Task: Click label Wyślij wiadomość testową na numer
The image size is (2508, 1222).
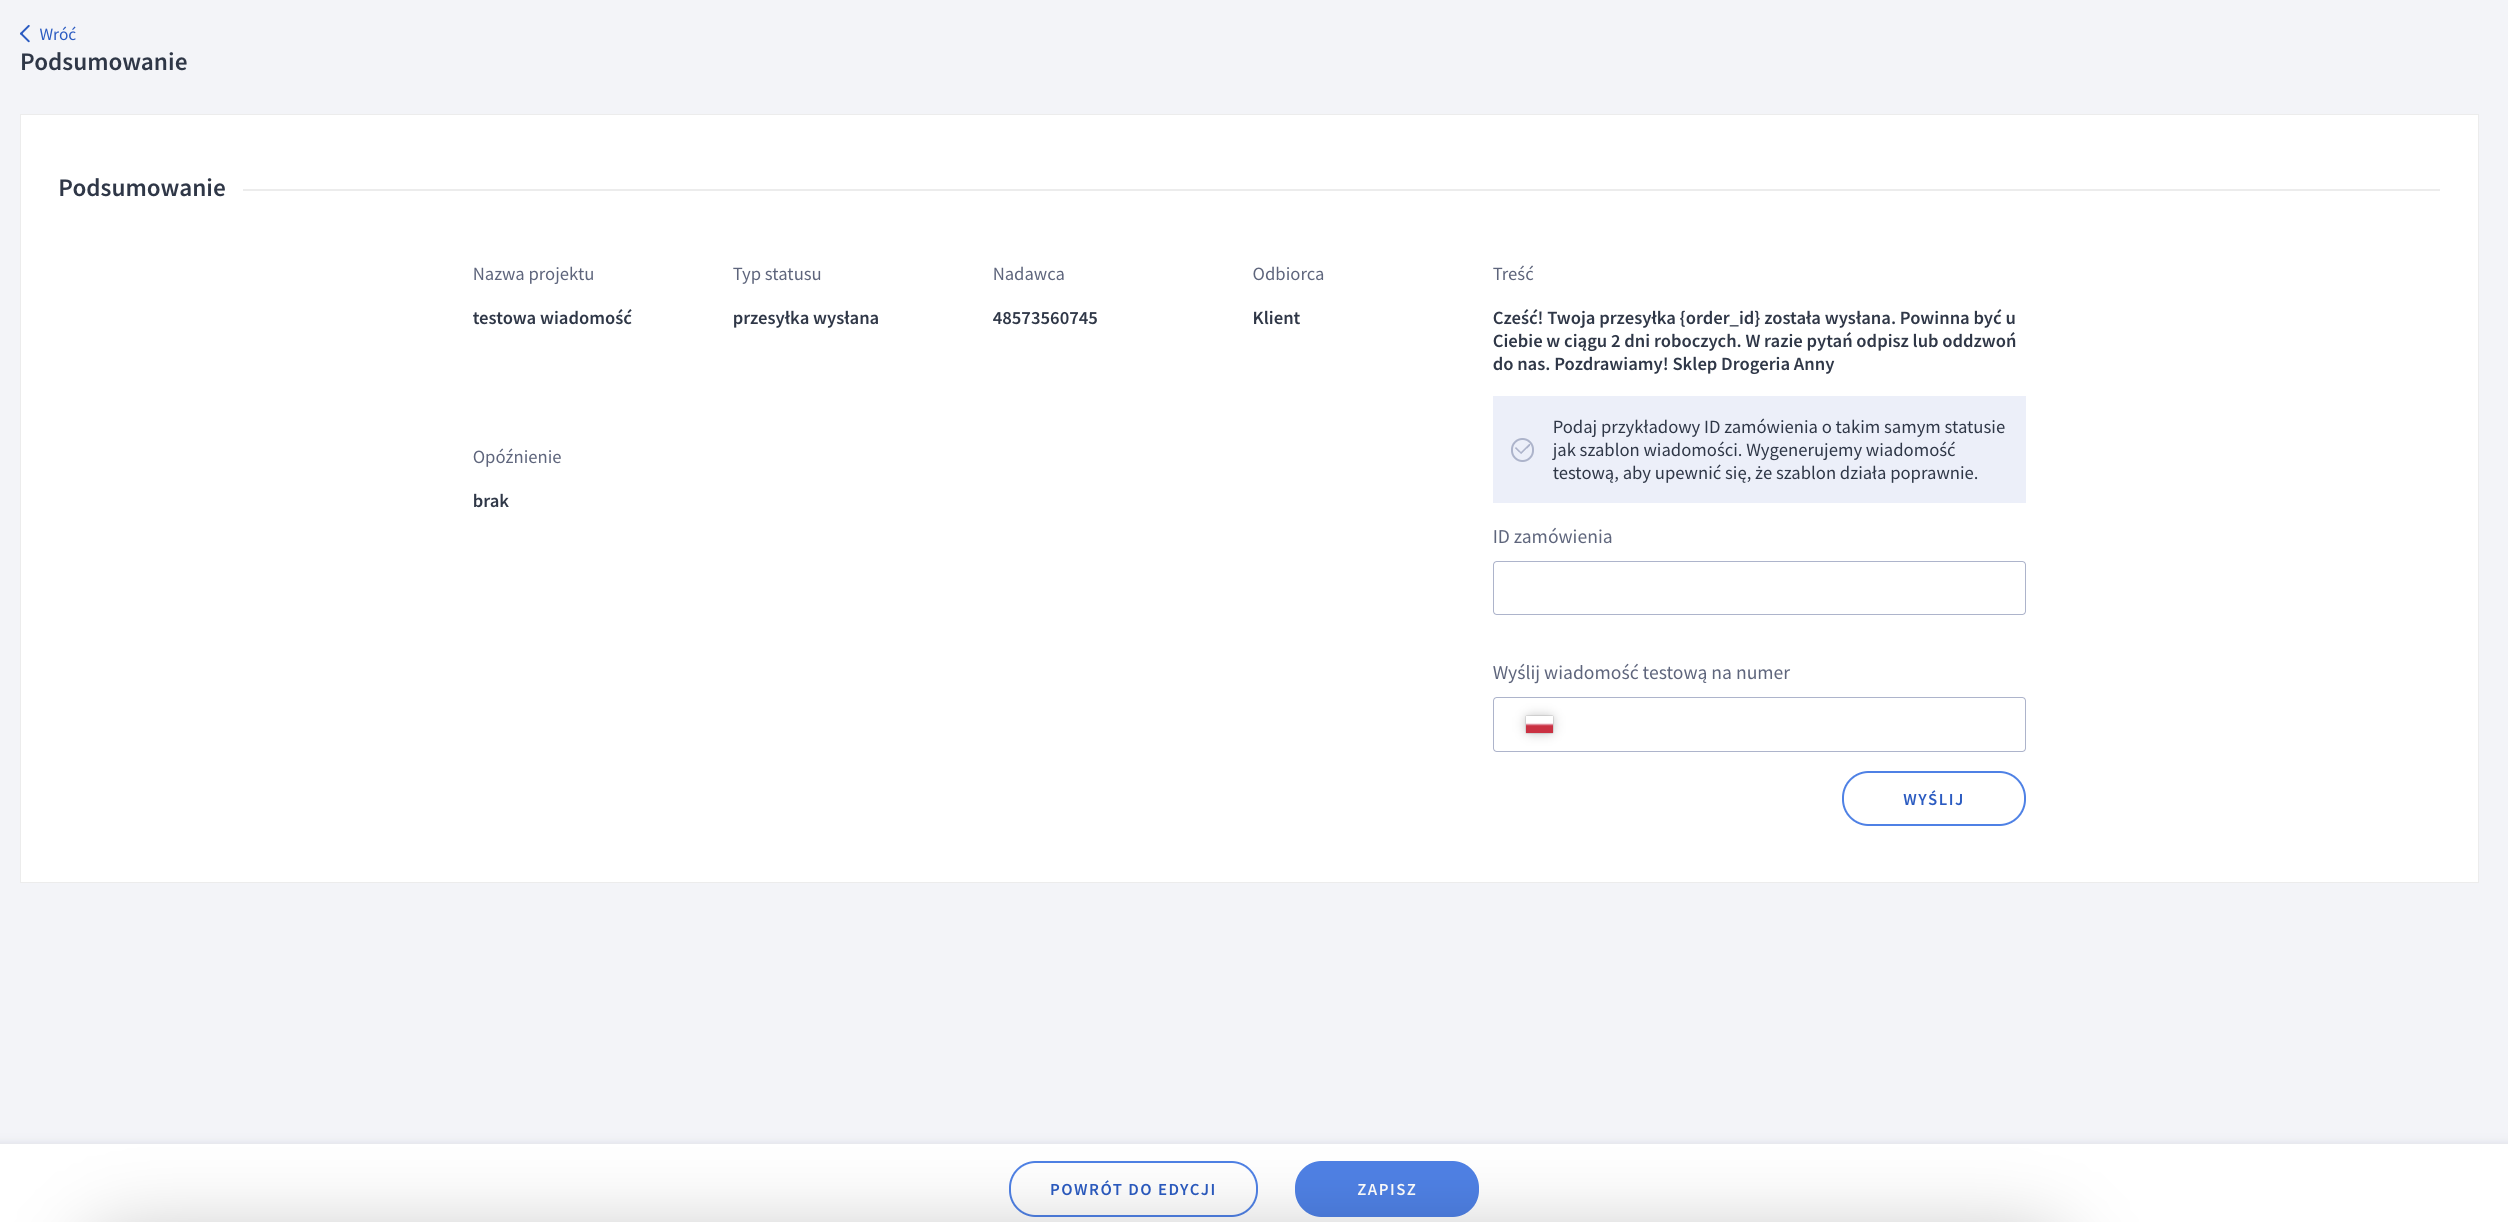Action: coord(1641,673)
